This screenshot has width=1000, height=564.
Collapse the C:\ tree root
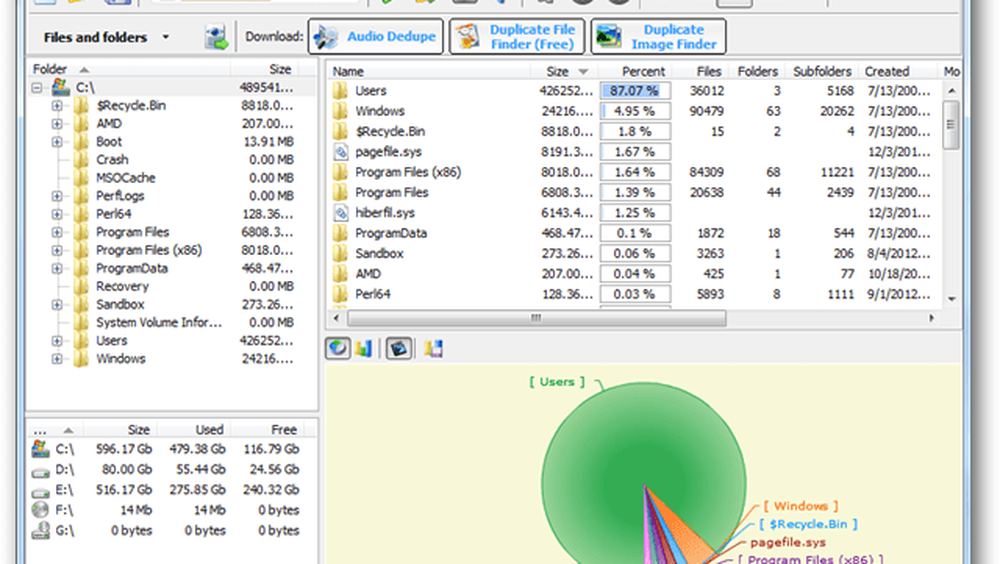(x=37, y=88)
